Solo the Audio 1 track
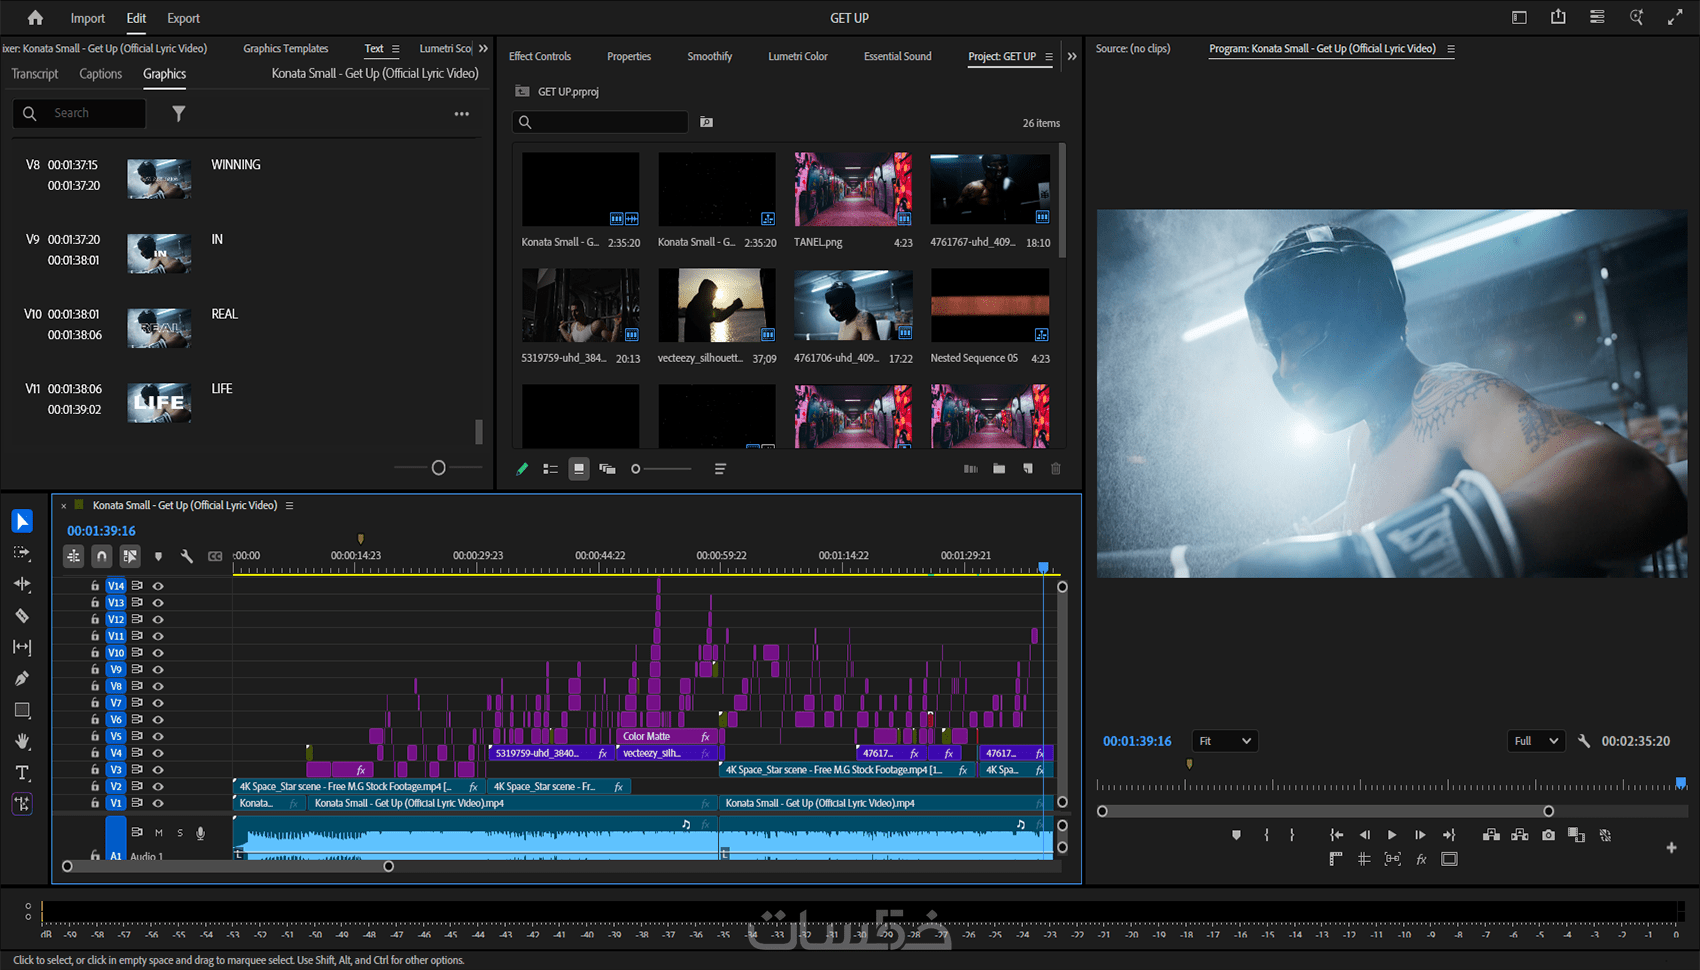Image resolution: width=1700 pixels, height=970 pixels. tap(180, 832)
